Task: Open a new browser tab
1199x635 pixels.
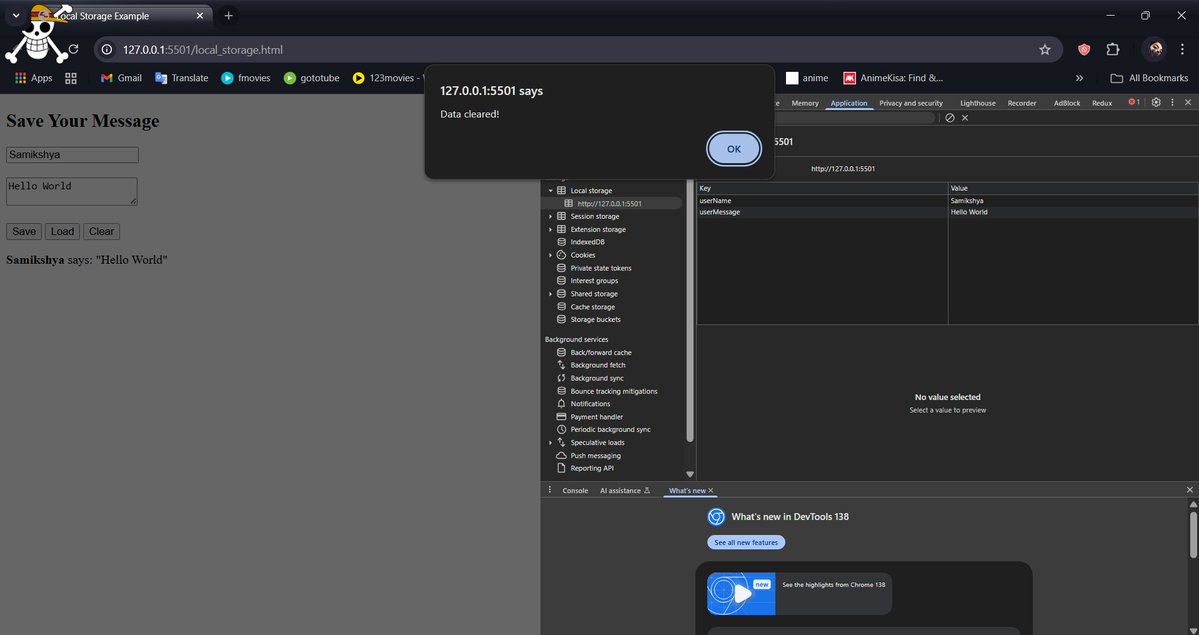Action: click(228, 15)
